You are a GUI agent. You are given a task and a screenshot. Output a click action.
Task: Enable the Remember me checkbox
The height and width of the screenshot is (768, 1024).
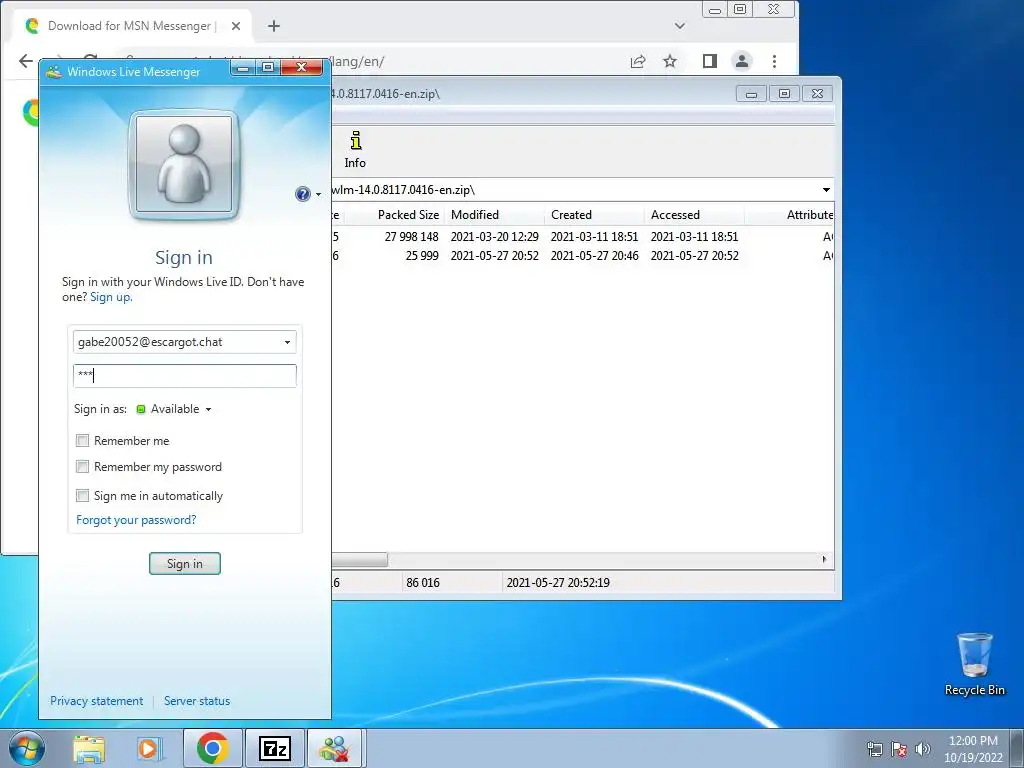click(82, 441)
